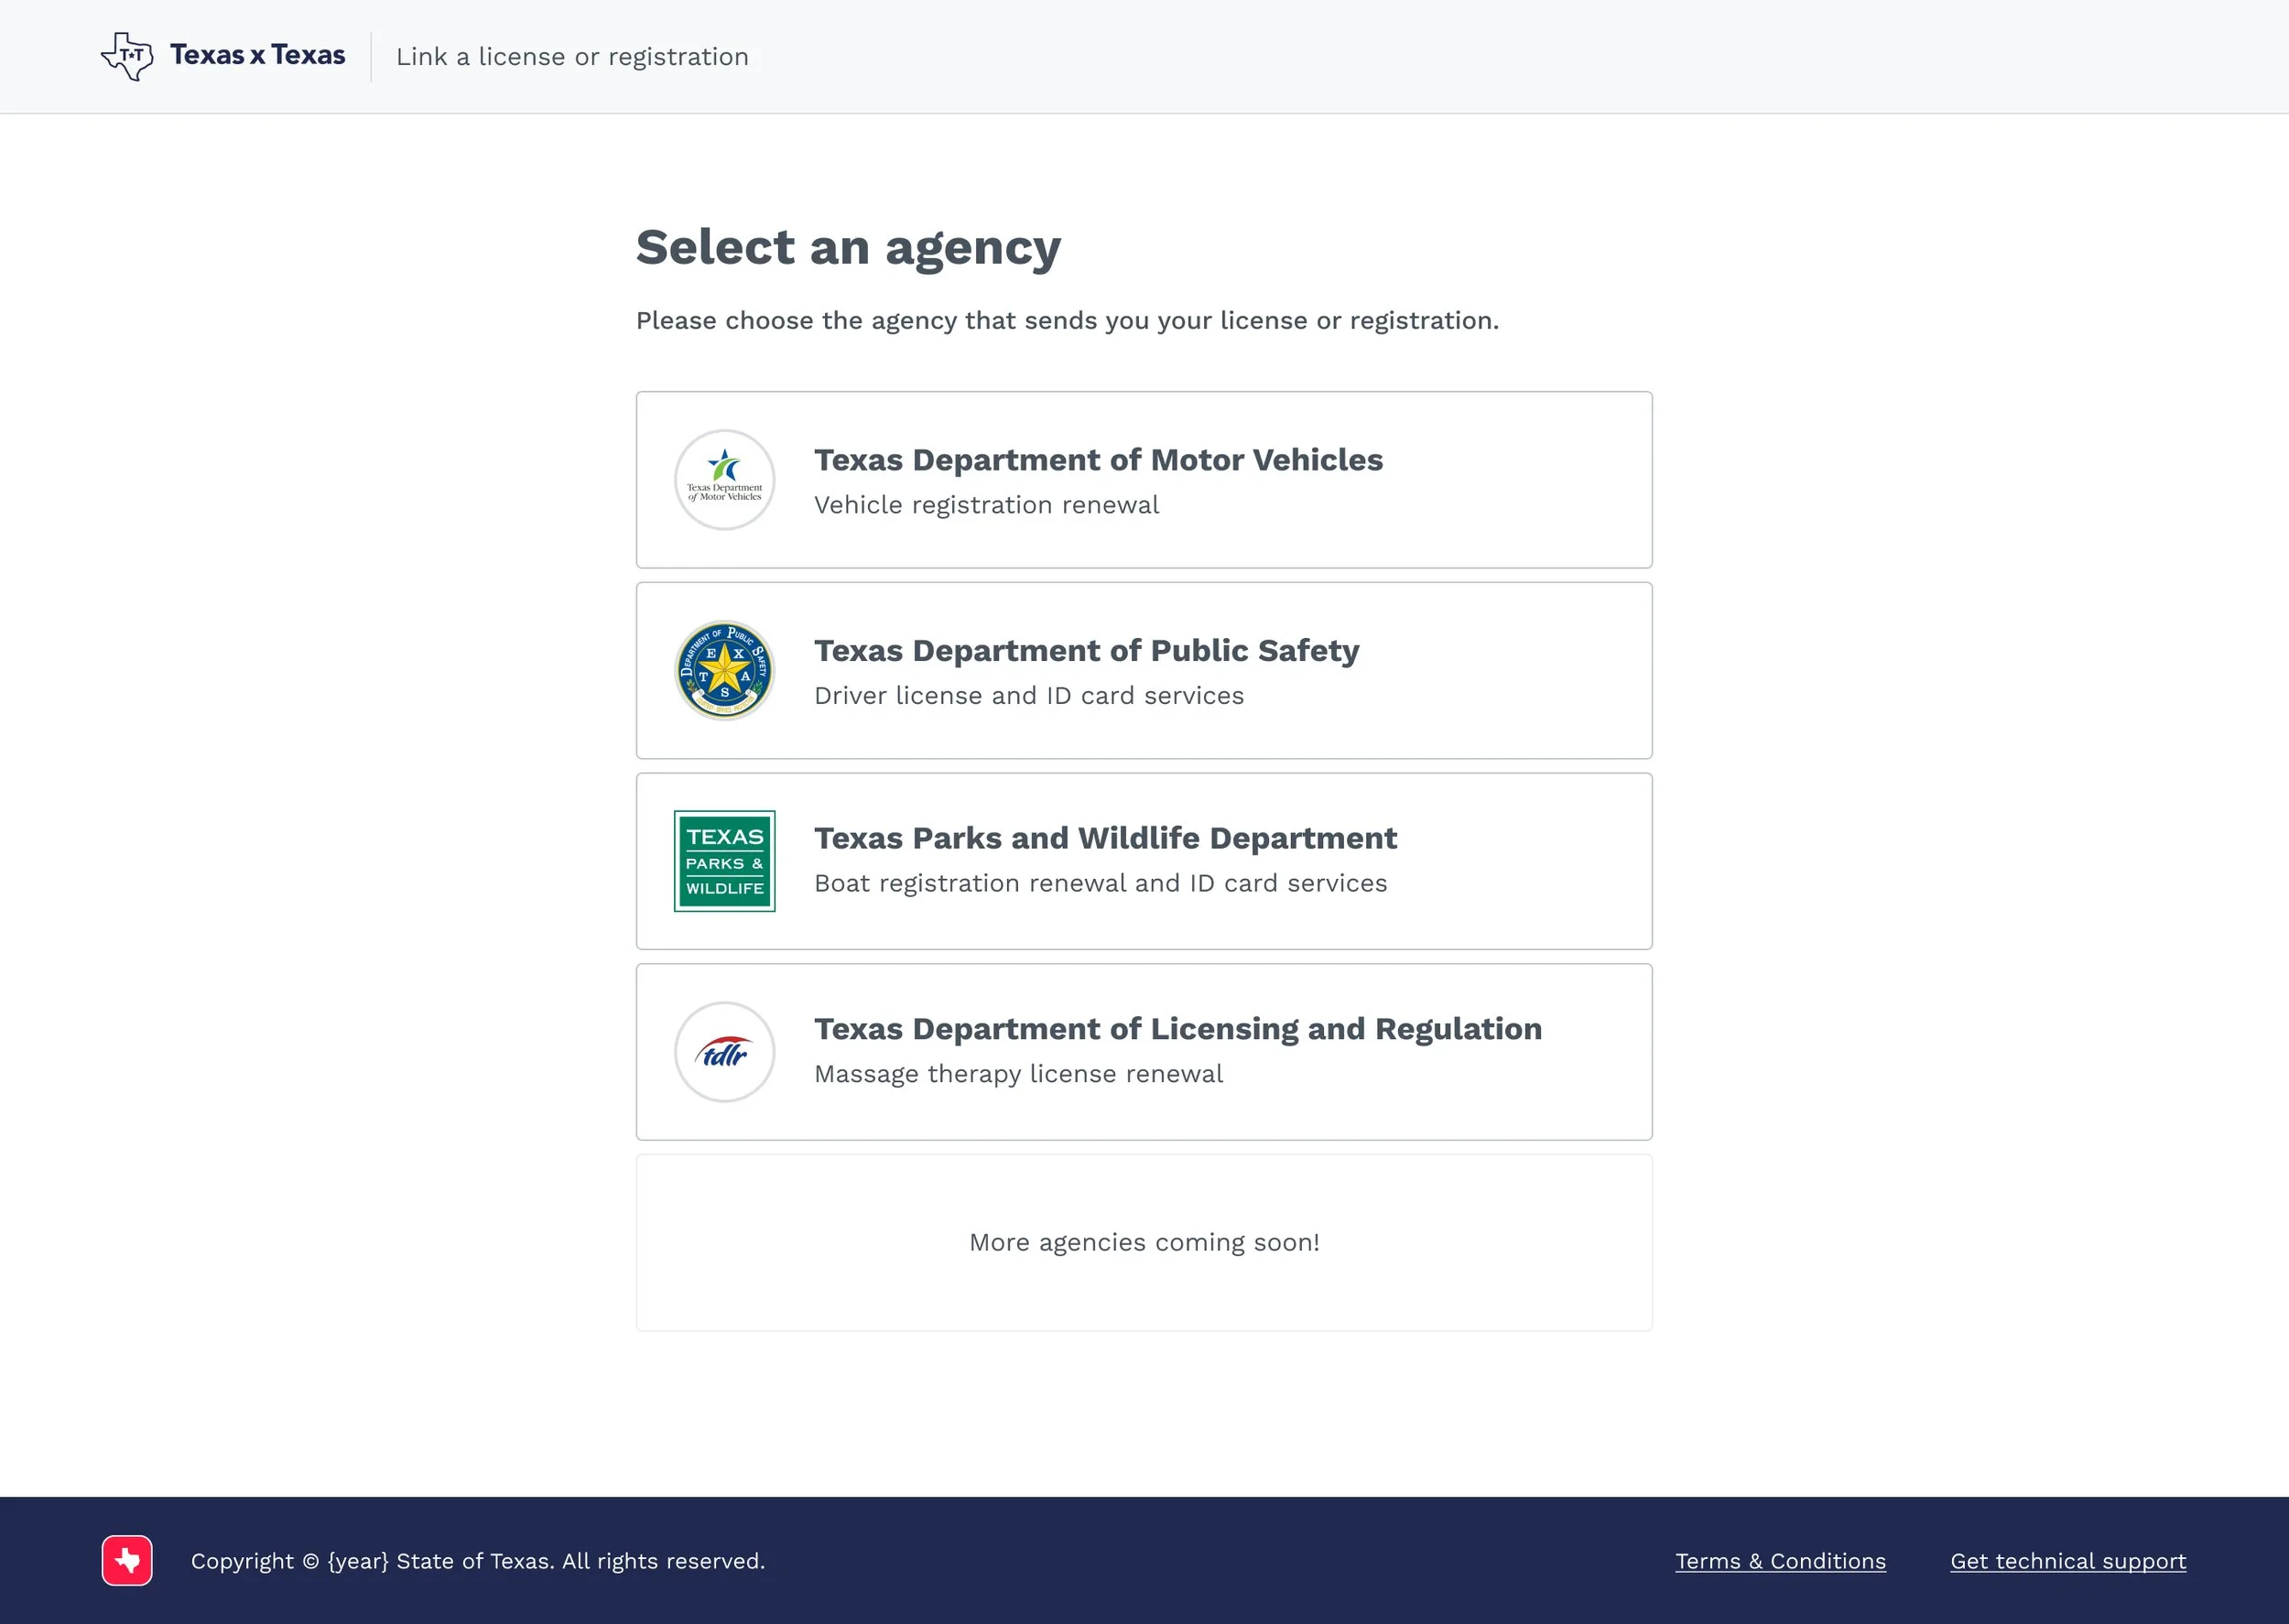The height and width of the screenshot is (1624, 2289).
Task: Select Texas Parks and Wildlife Department card
Action: click(x=1143, y=861)
